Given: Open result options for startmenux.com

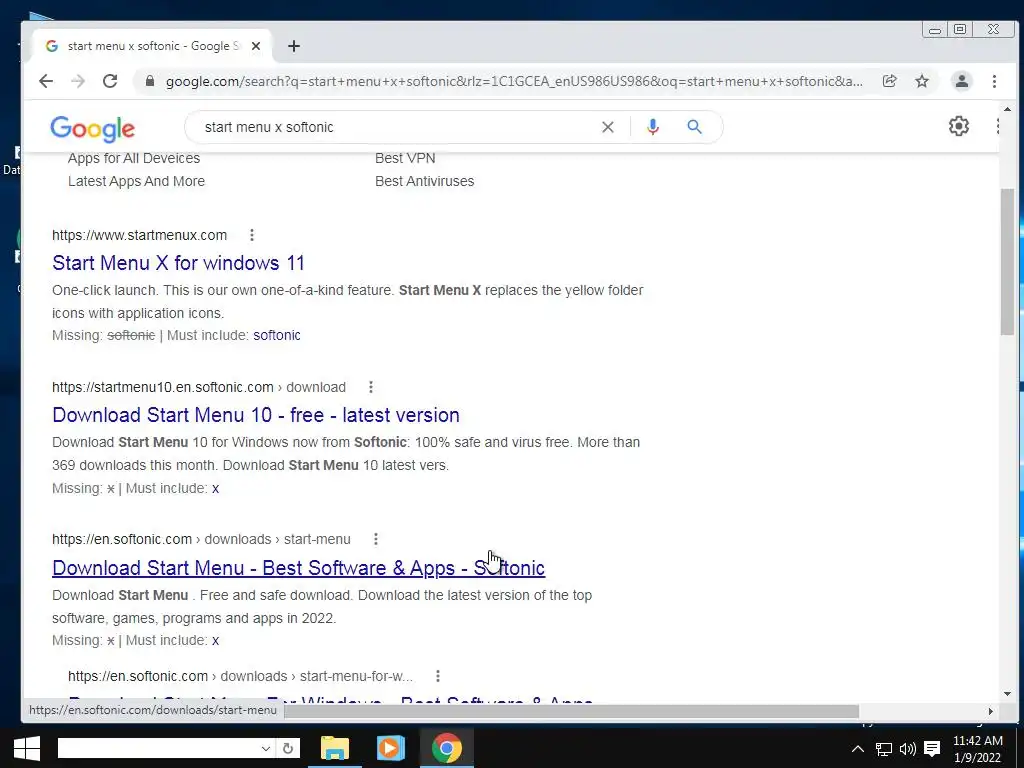Looking at the screenshot, I should (x=251, y=234).
